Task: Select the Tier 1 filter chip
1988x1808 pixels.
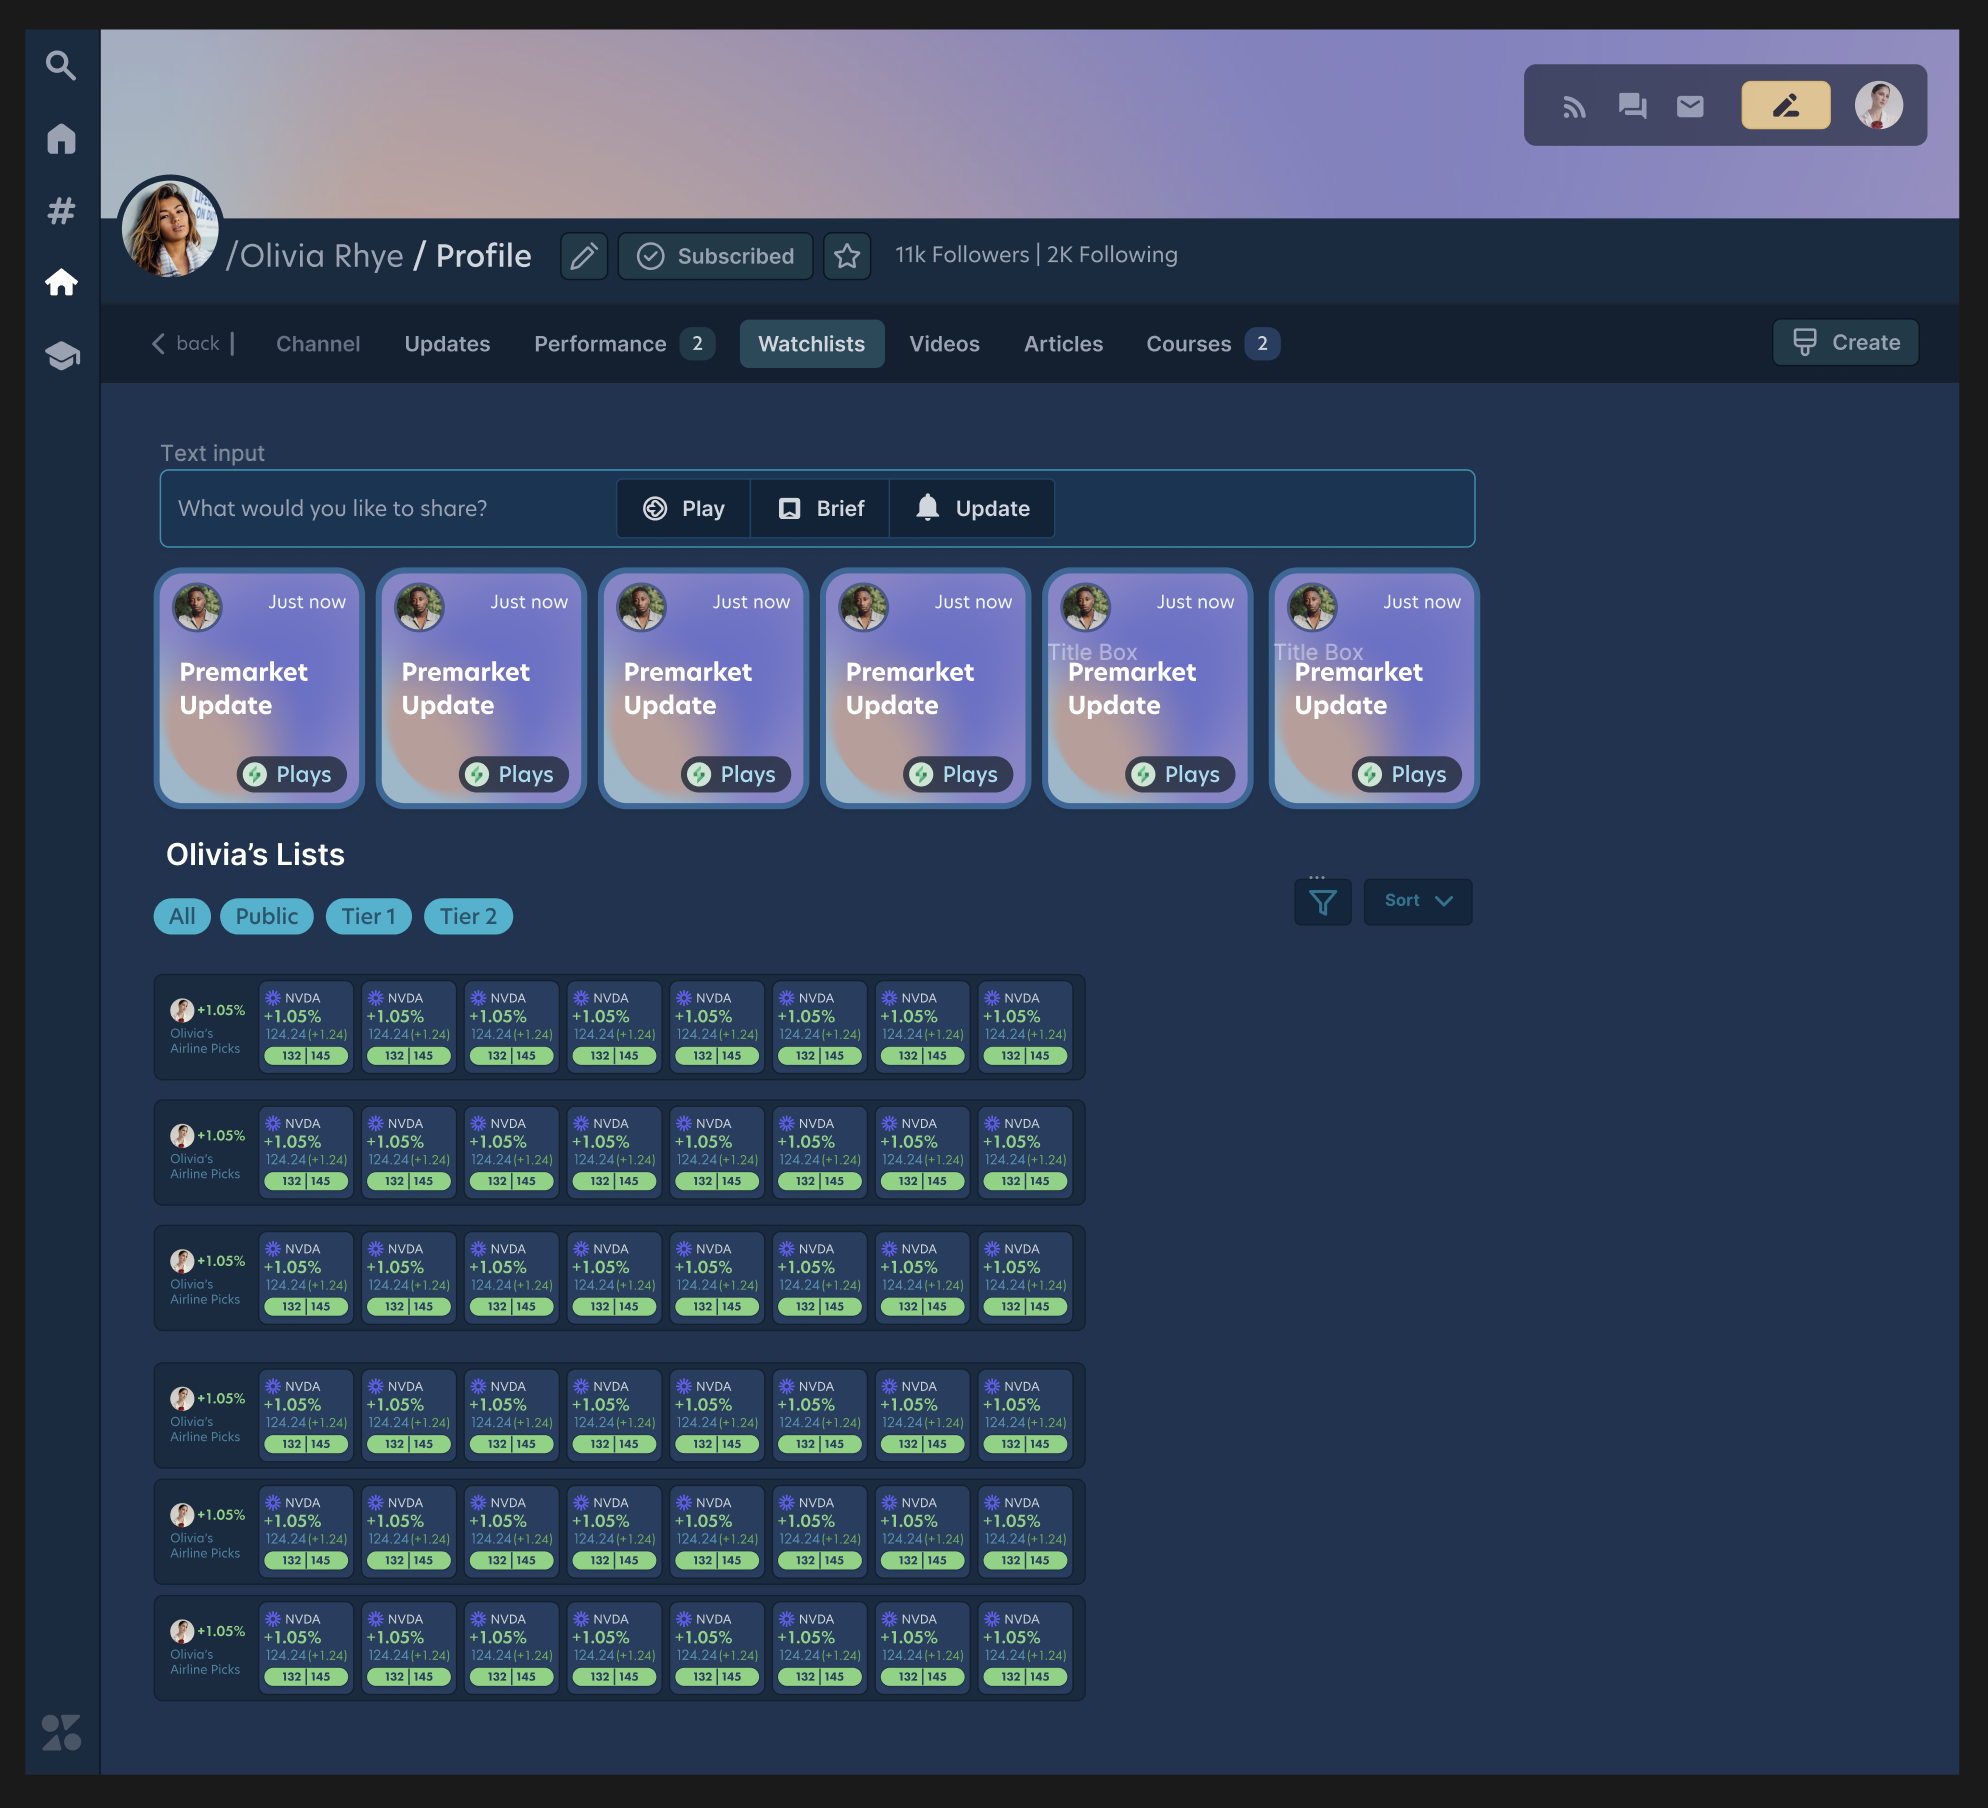Action: coord(368,916)
